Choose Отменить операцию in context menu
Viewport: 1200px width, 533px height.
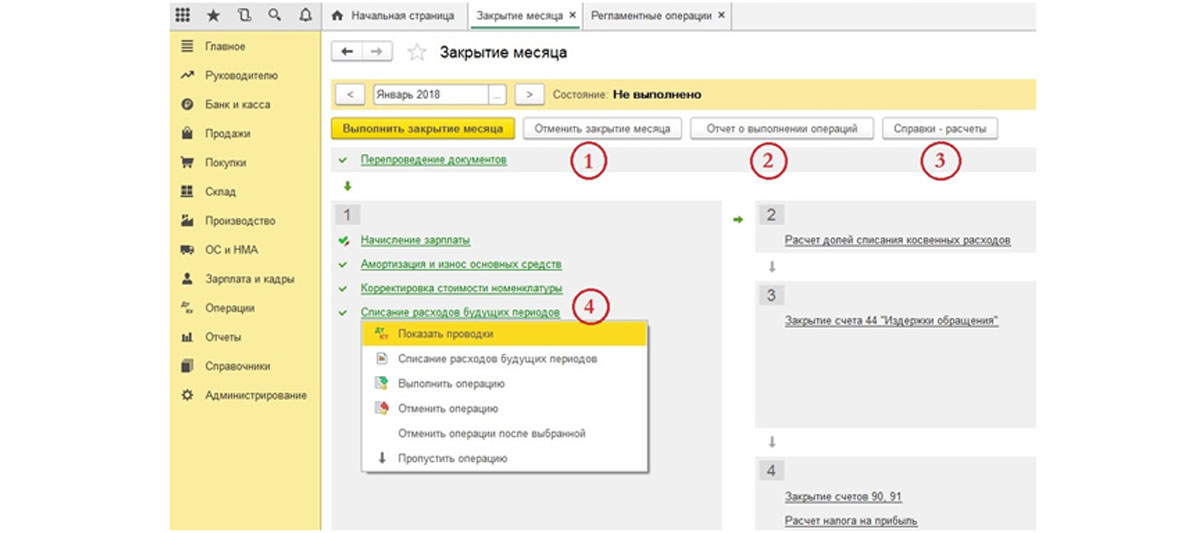pos(505,409)
